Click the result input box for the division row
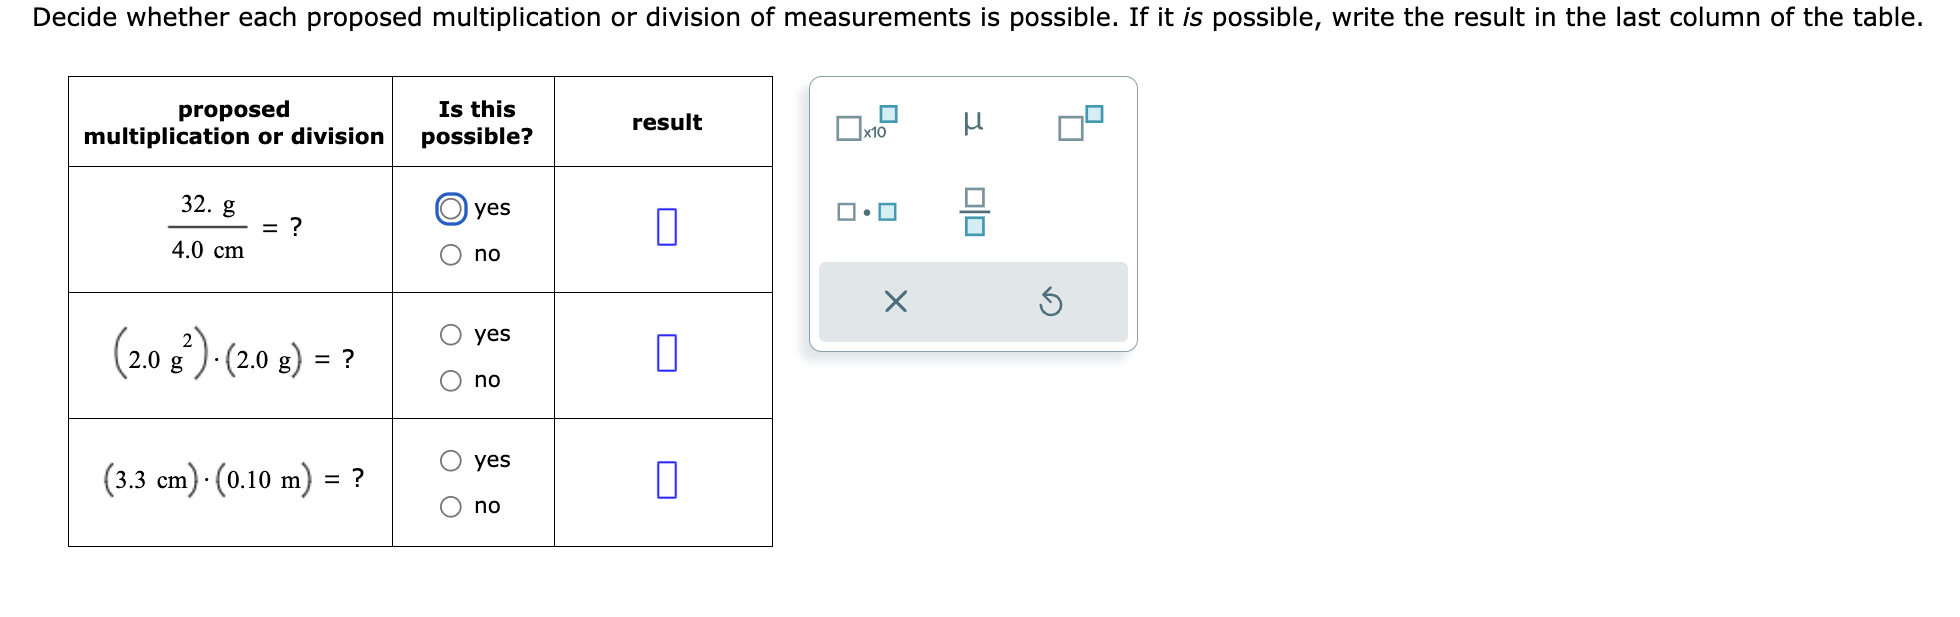The width and height of the screenshot is (1960, 617). point(665,228)
